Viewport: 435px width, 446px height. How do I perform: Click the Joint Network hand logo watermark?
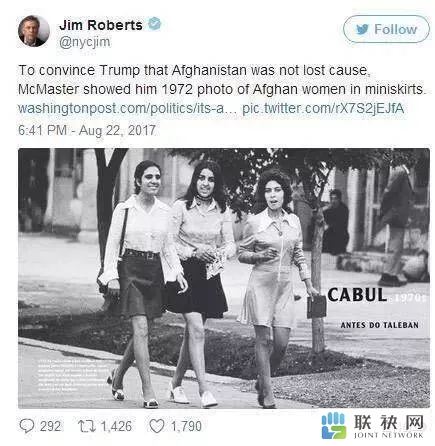(x=333, y=426)
